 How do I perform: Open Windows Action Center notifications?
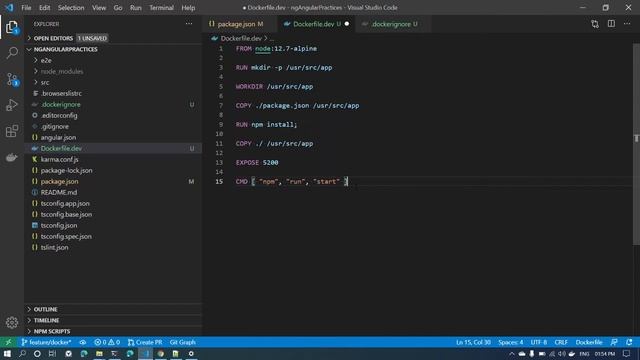[627, 353]
